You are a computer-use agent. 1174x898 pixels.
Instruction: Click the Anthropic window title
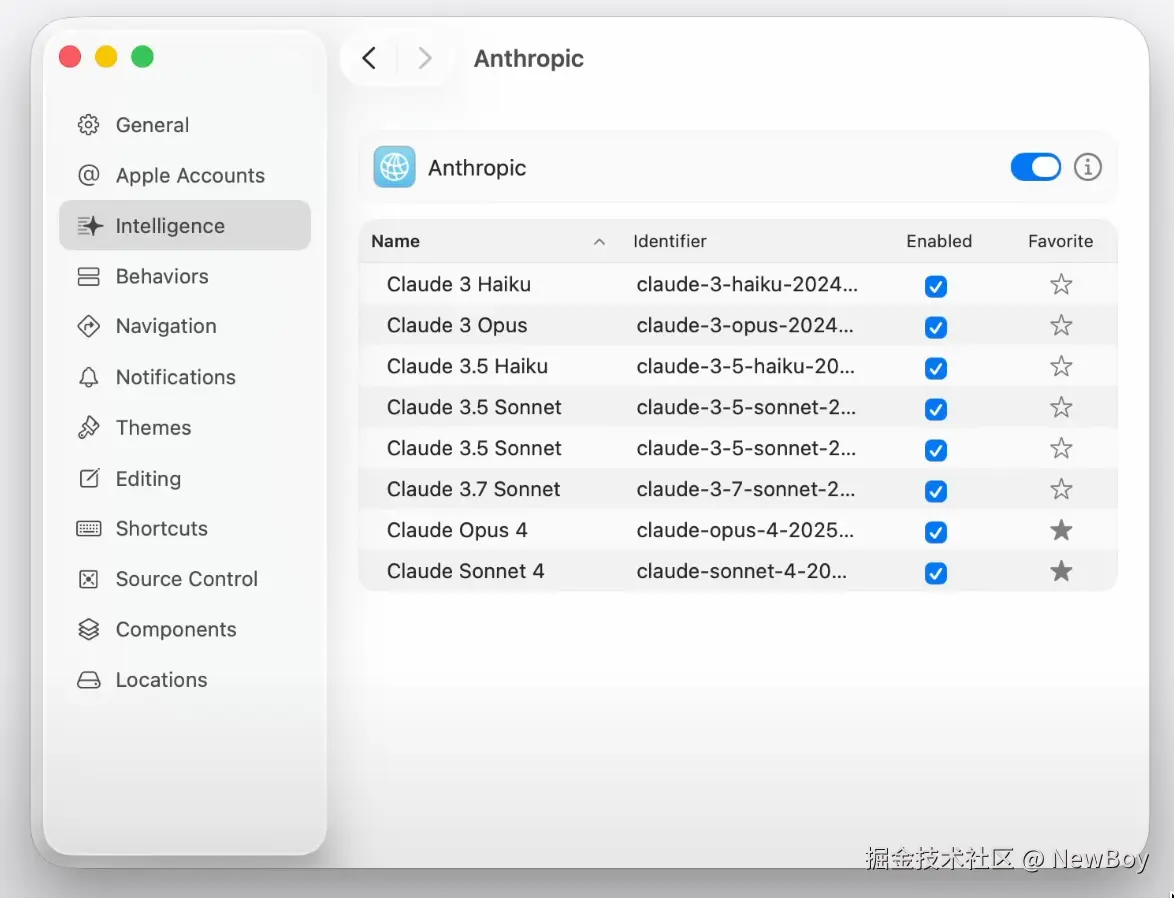[x=529, y=58]
